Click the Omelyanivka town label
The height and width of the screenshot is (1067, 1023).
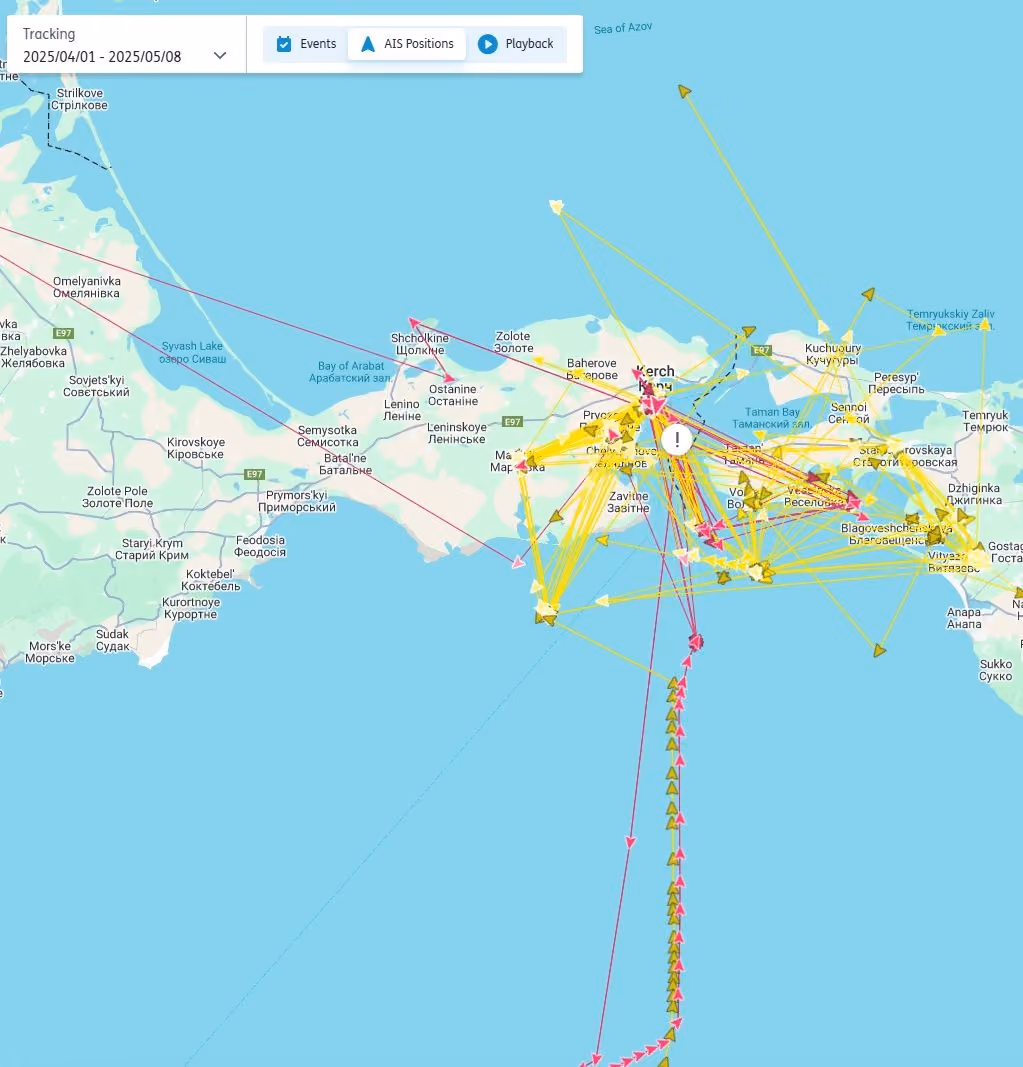(86, 287)
